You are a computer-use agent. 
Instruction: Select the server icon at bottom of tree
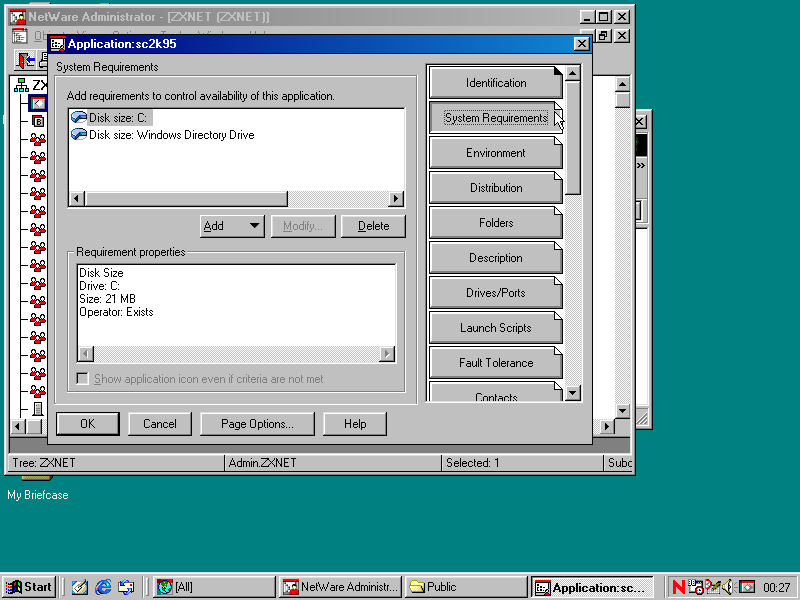pos(38,408)
